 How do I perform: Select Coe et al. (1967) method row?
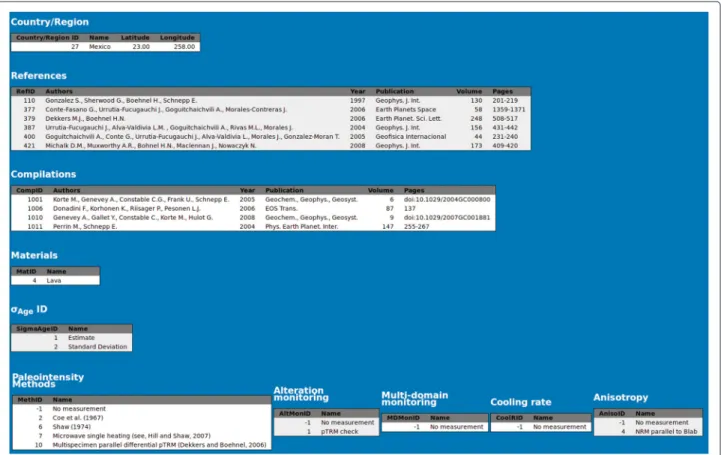pyautogui.click(x=142, y=418)
